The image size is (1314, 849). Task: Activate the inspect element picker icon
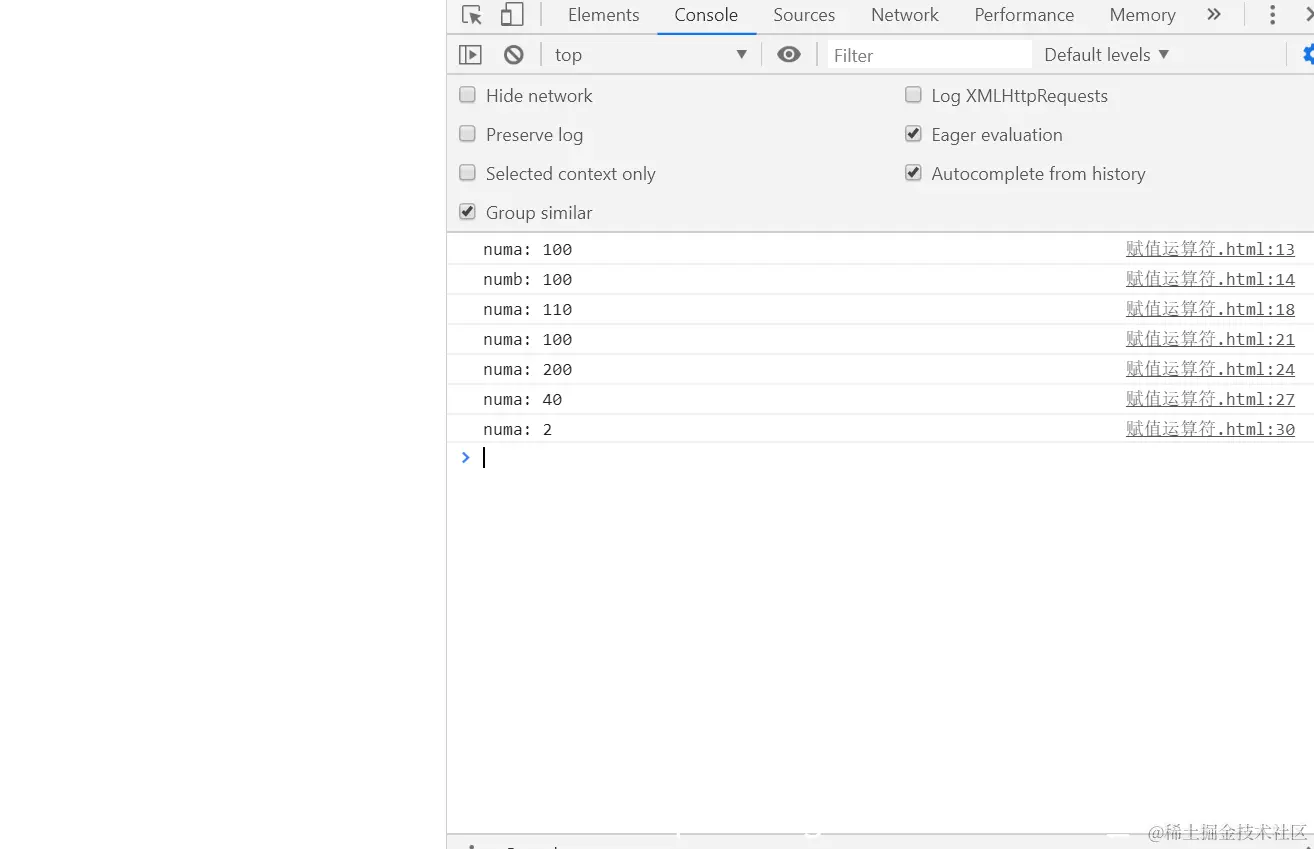(x=472, y=15)
